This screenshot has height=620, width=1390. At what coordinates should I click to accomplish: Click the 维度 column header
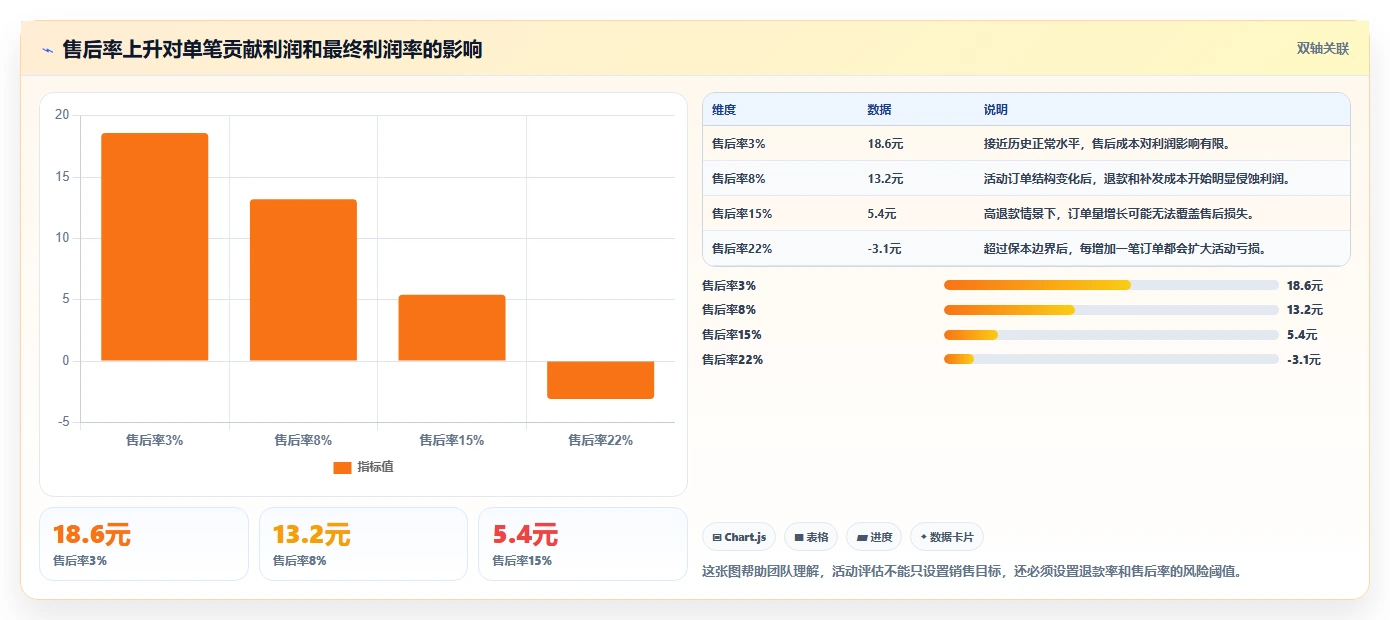(x=724, y=110)
